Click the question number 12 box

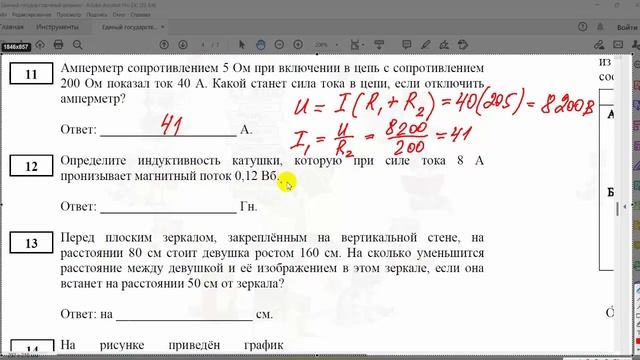pos(31,166)
